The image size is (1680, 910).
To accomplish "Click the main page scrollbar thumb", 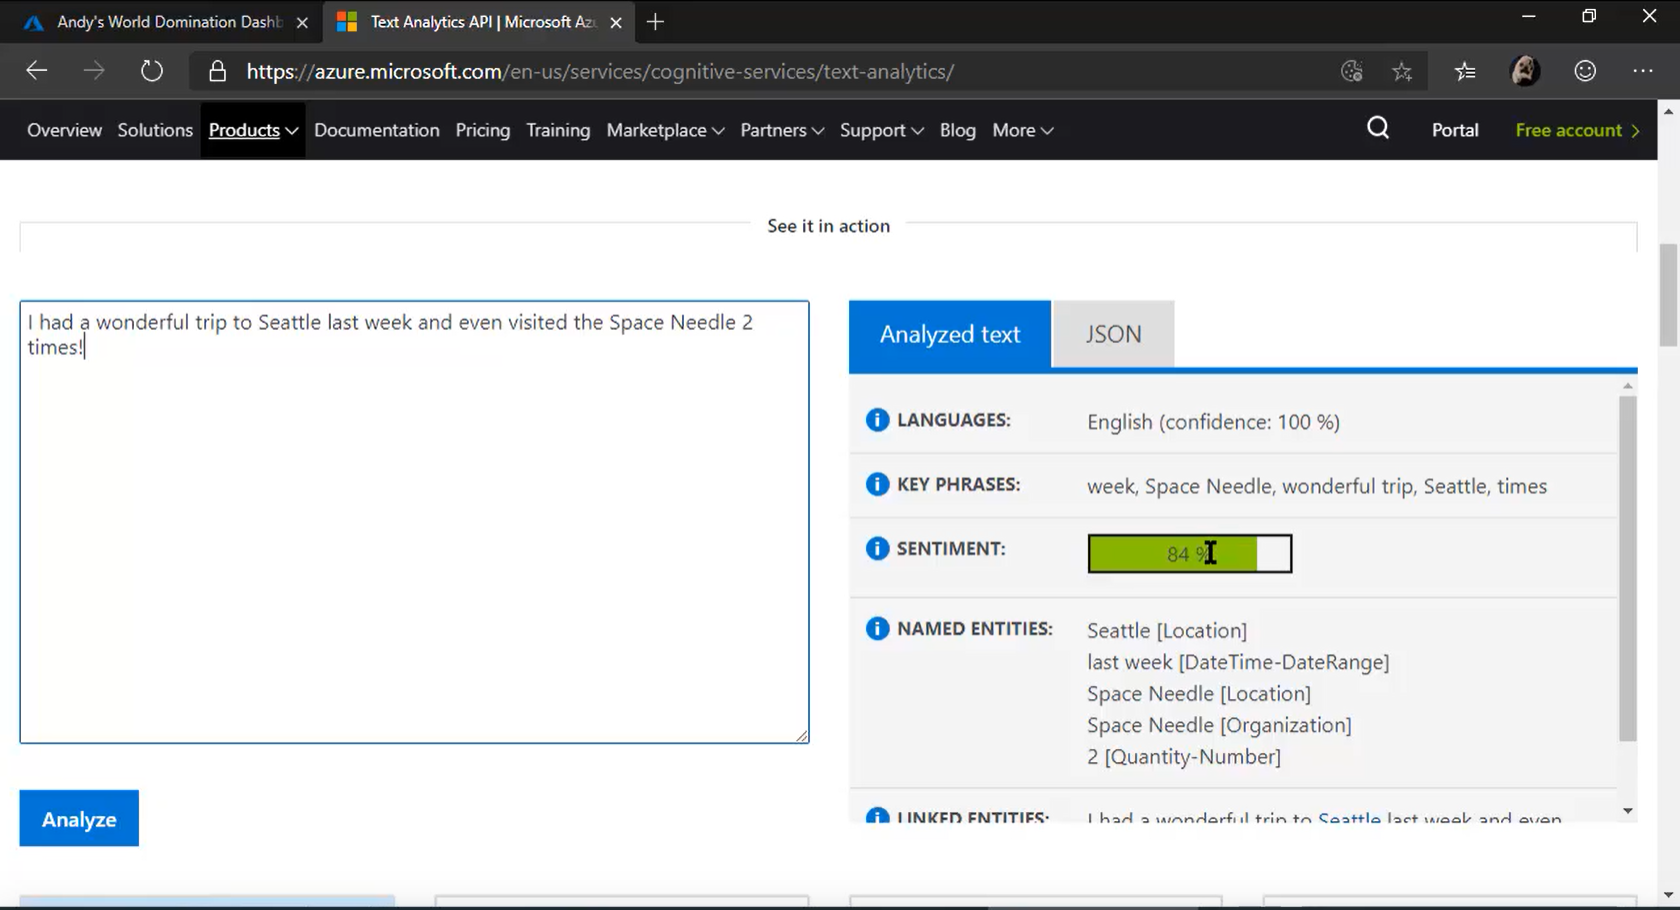I will pyautogui.click(x=1668, y=295).
